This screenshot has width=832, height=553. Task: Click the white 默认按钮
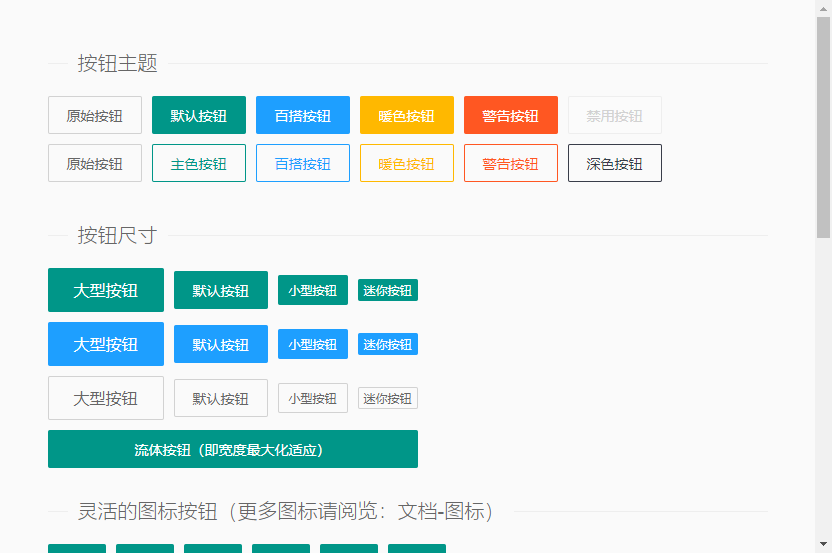point(221,399)
